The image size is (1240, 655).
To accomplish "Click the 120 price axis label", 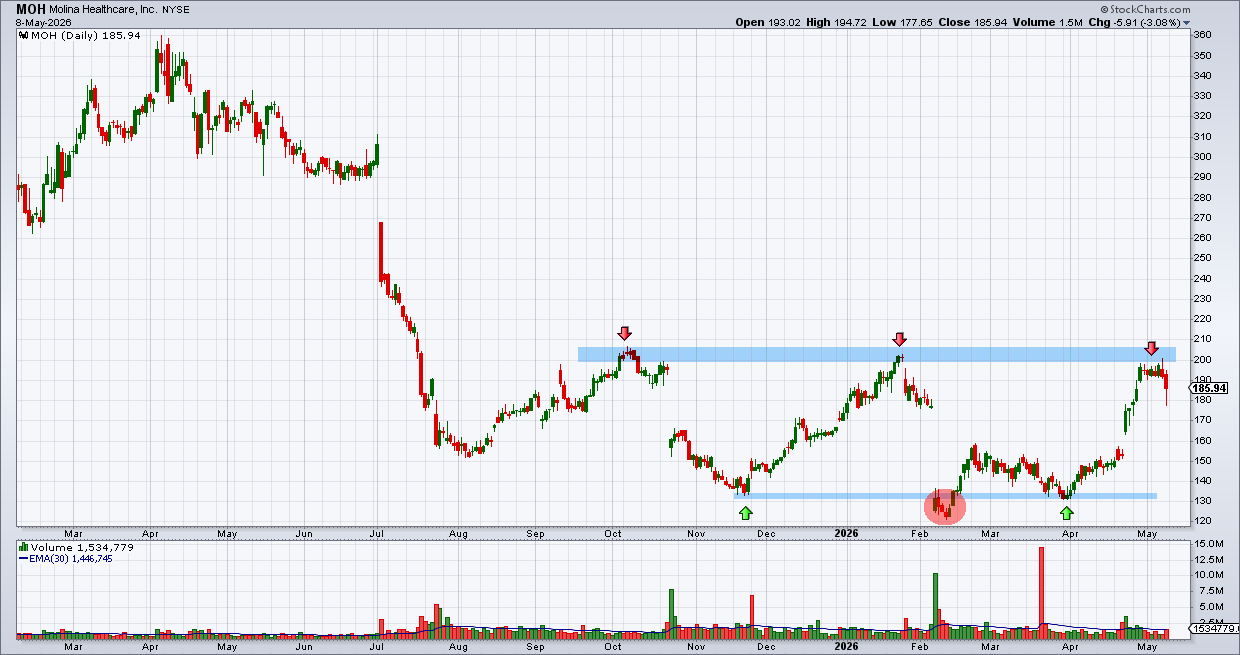I will (x=1203, y=522).
